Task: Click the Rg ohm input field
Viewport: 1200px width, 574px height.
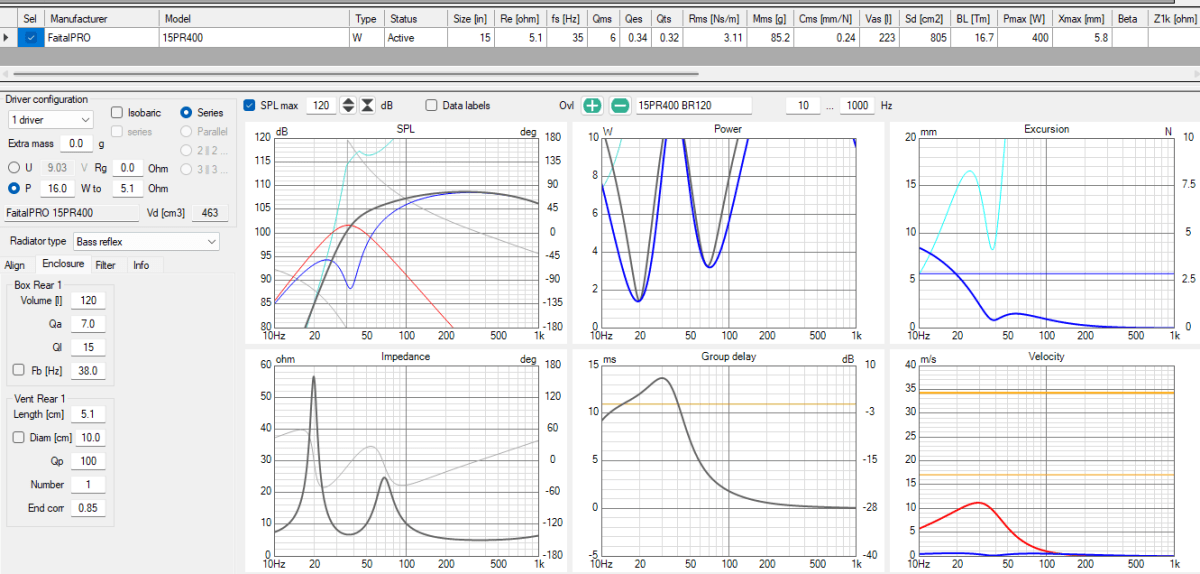Action: tap(127, 168)
